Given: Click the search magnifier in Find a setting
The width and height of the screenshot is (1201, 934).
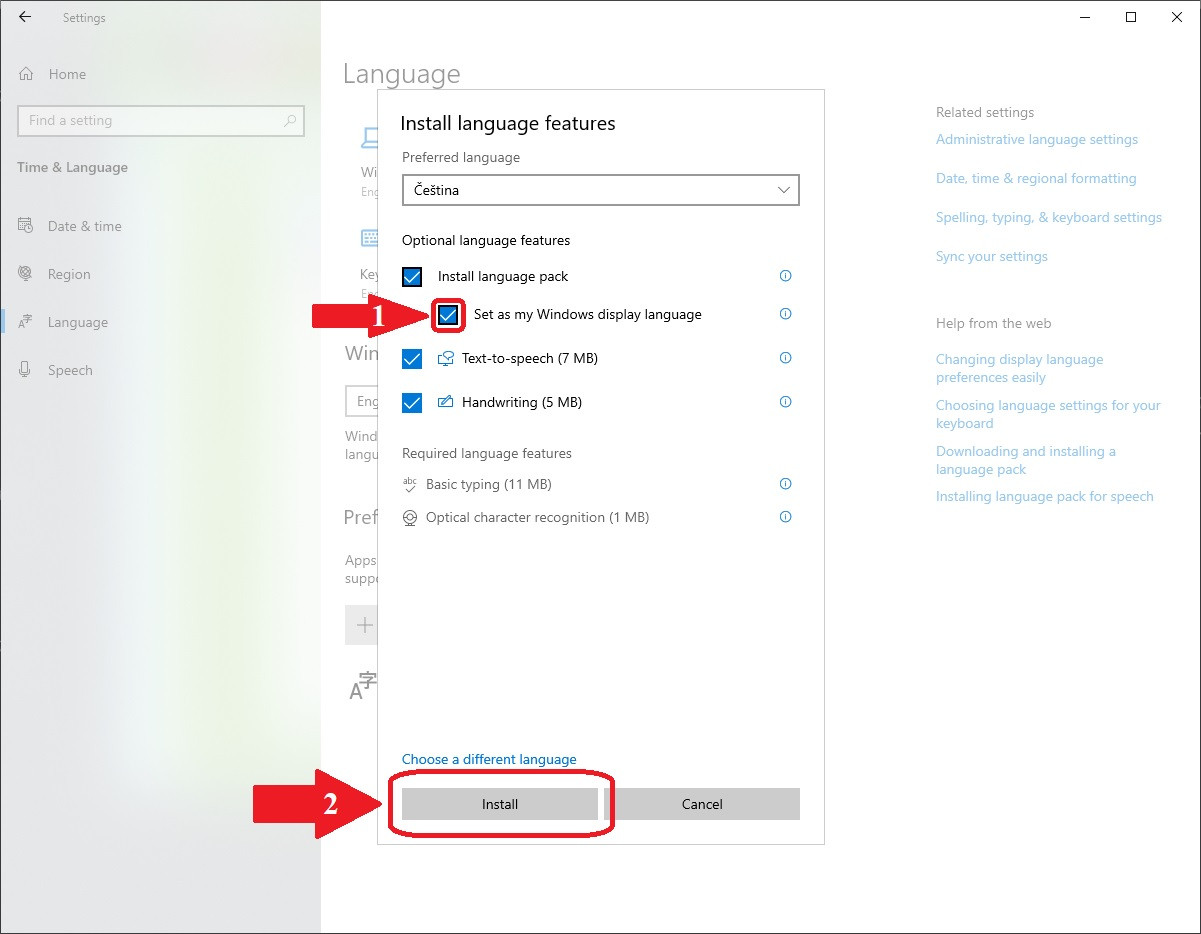Looking at the screenshot, I should click(x=290, y=120).
